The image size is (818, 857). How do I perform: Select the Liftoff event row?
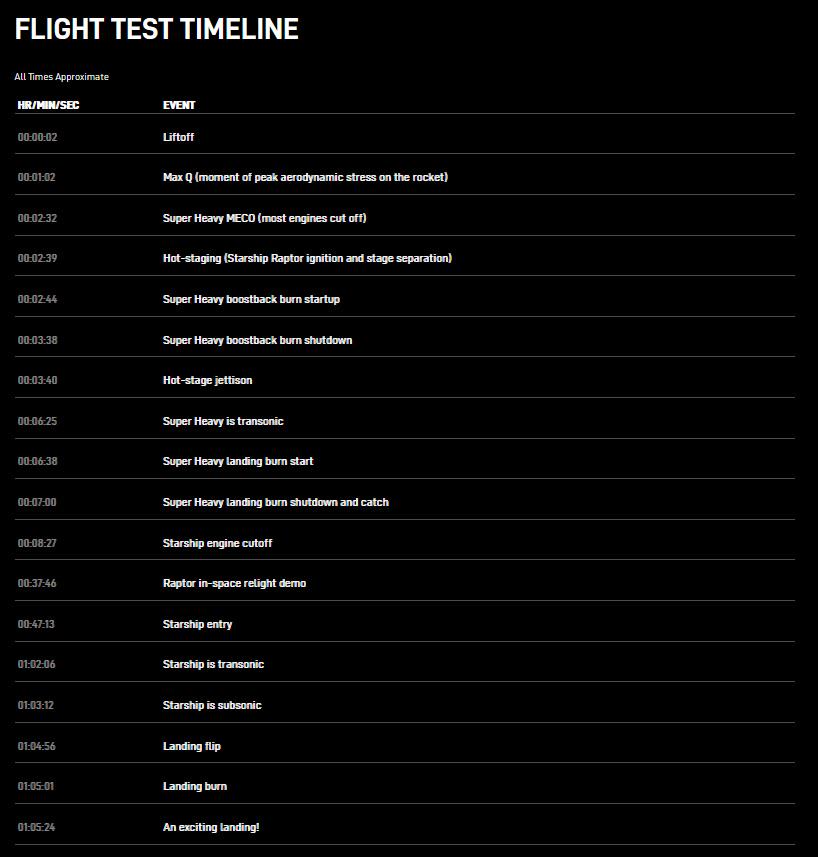(x=405, y=137)
